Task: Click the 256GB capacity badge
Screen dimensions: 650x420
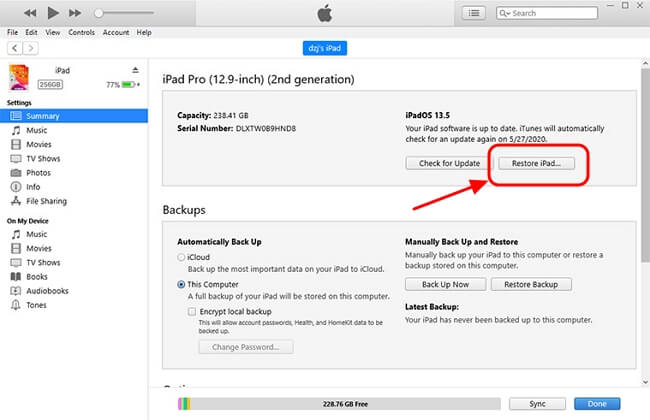Action: [x=50, y=85]
